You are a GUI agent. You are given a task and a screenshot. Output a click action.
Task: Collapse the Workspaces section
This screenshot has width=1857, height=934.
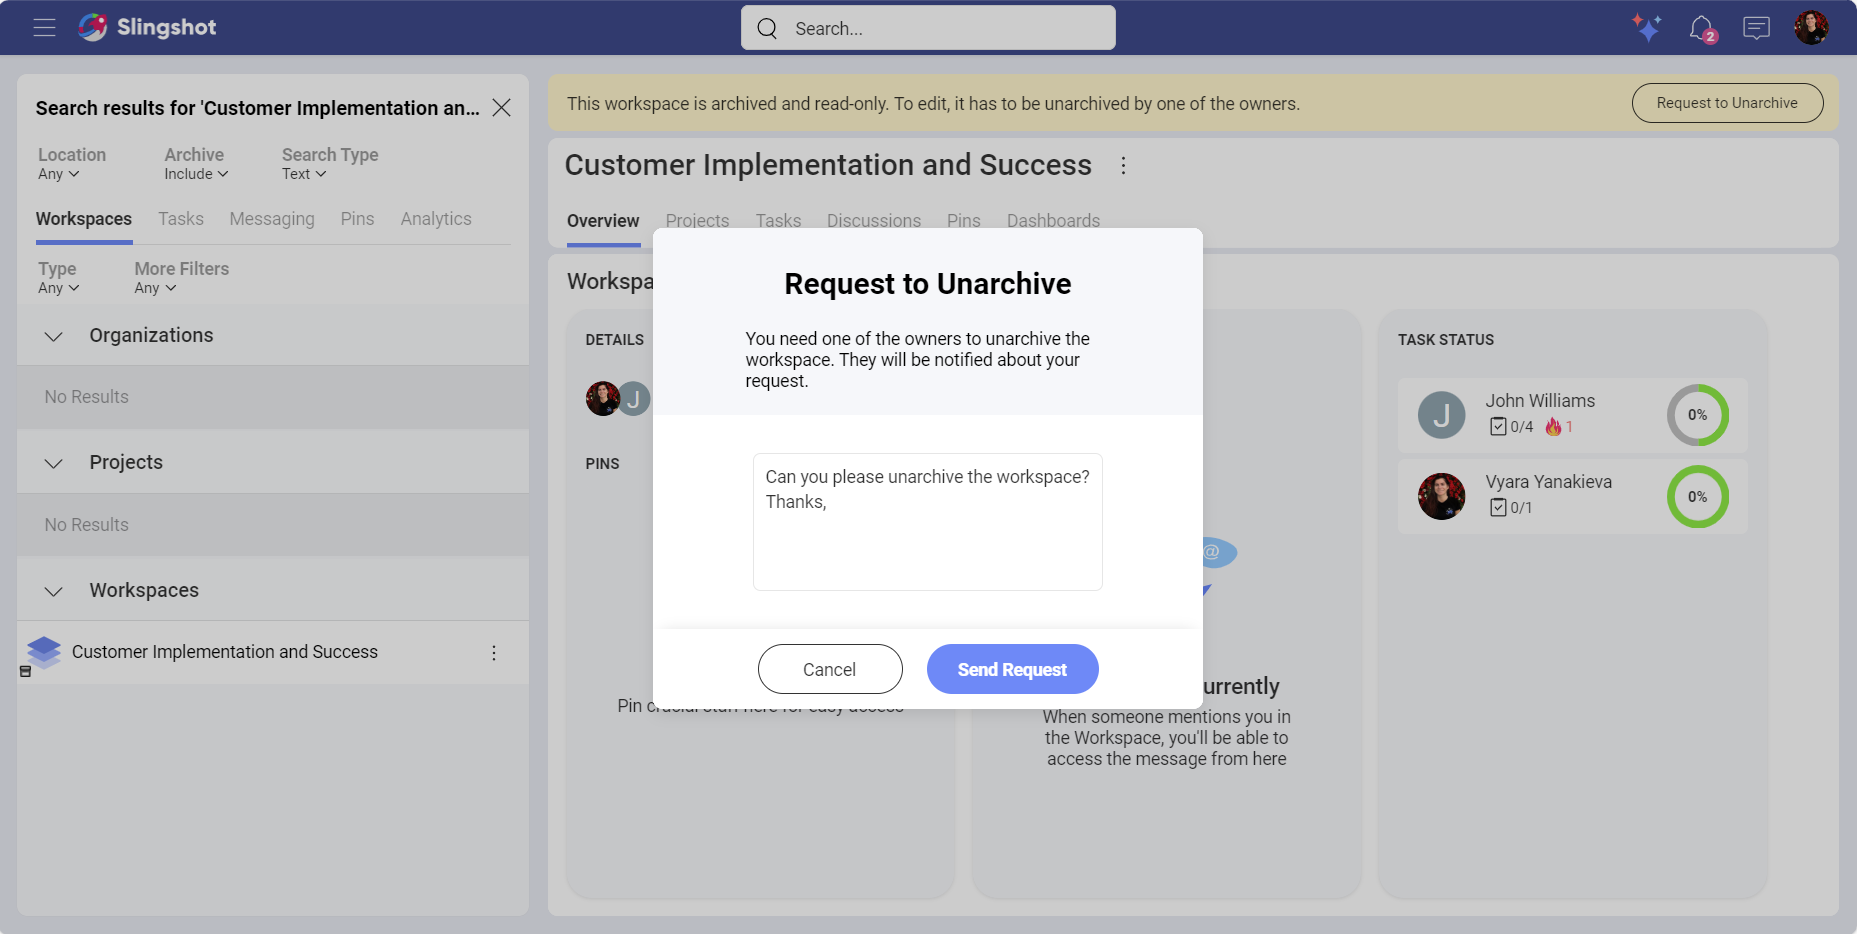point(54,591)
